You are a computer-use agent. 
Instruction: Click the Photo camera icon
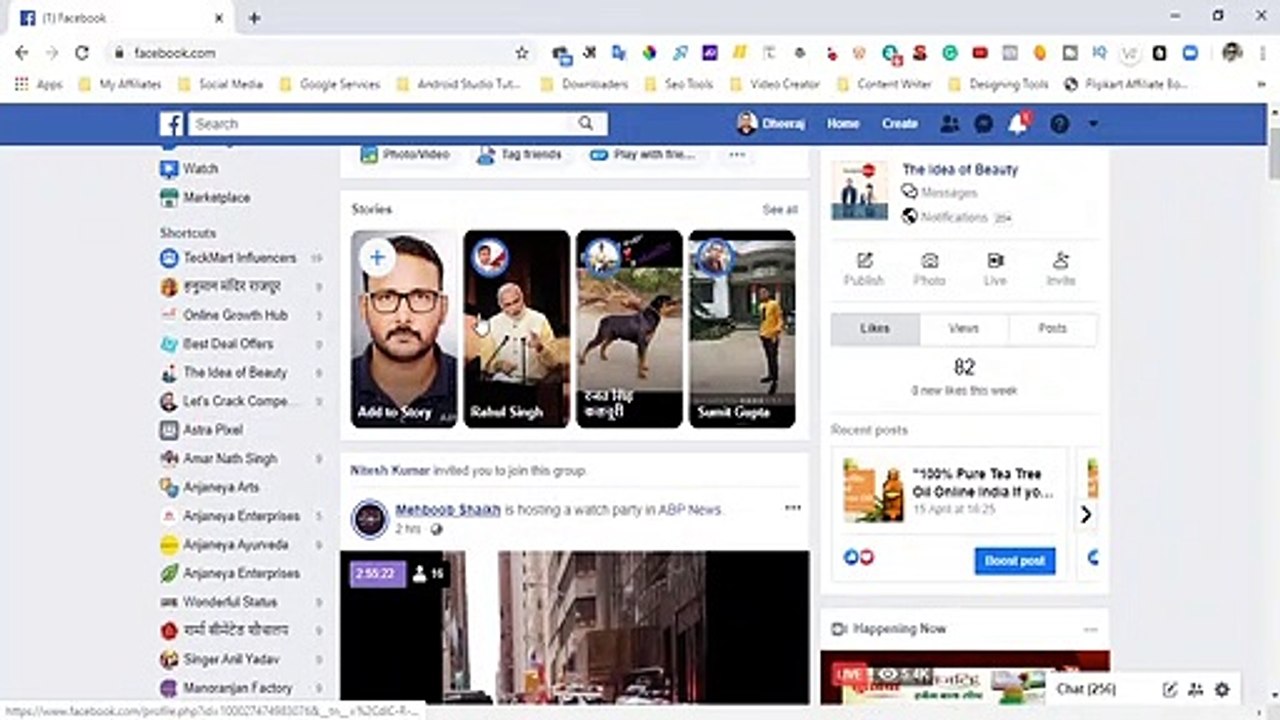[x=929, y=269]
